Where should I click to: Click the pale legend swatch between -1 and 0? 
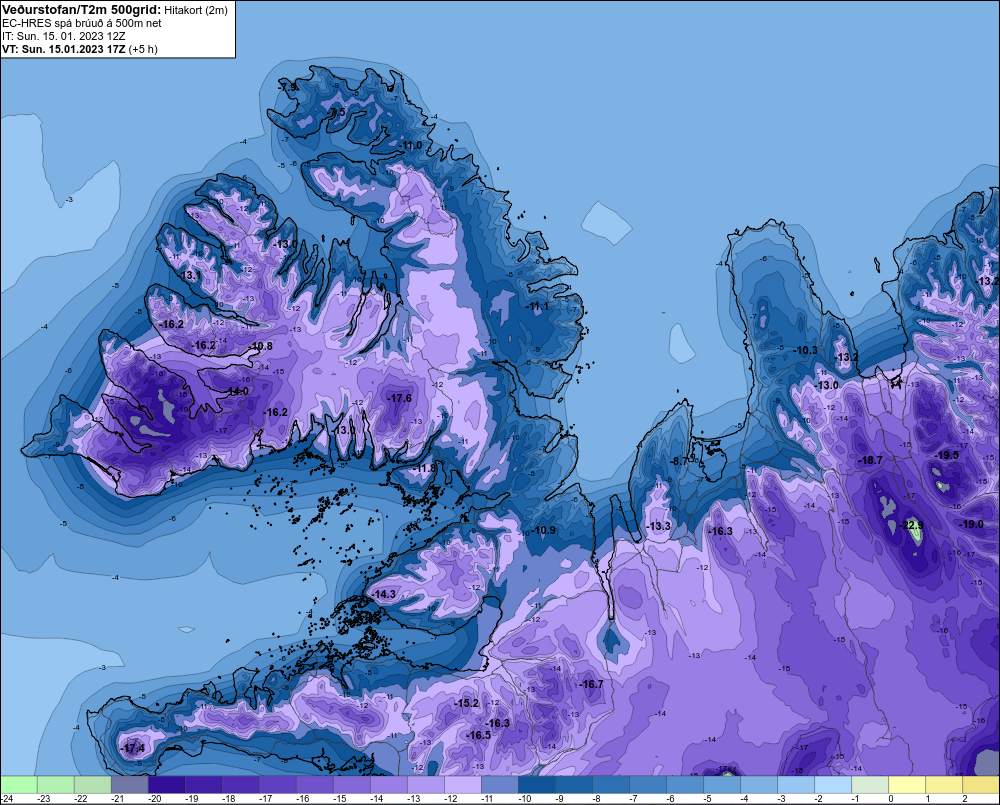(870, 784)
